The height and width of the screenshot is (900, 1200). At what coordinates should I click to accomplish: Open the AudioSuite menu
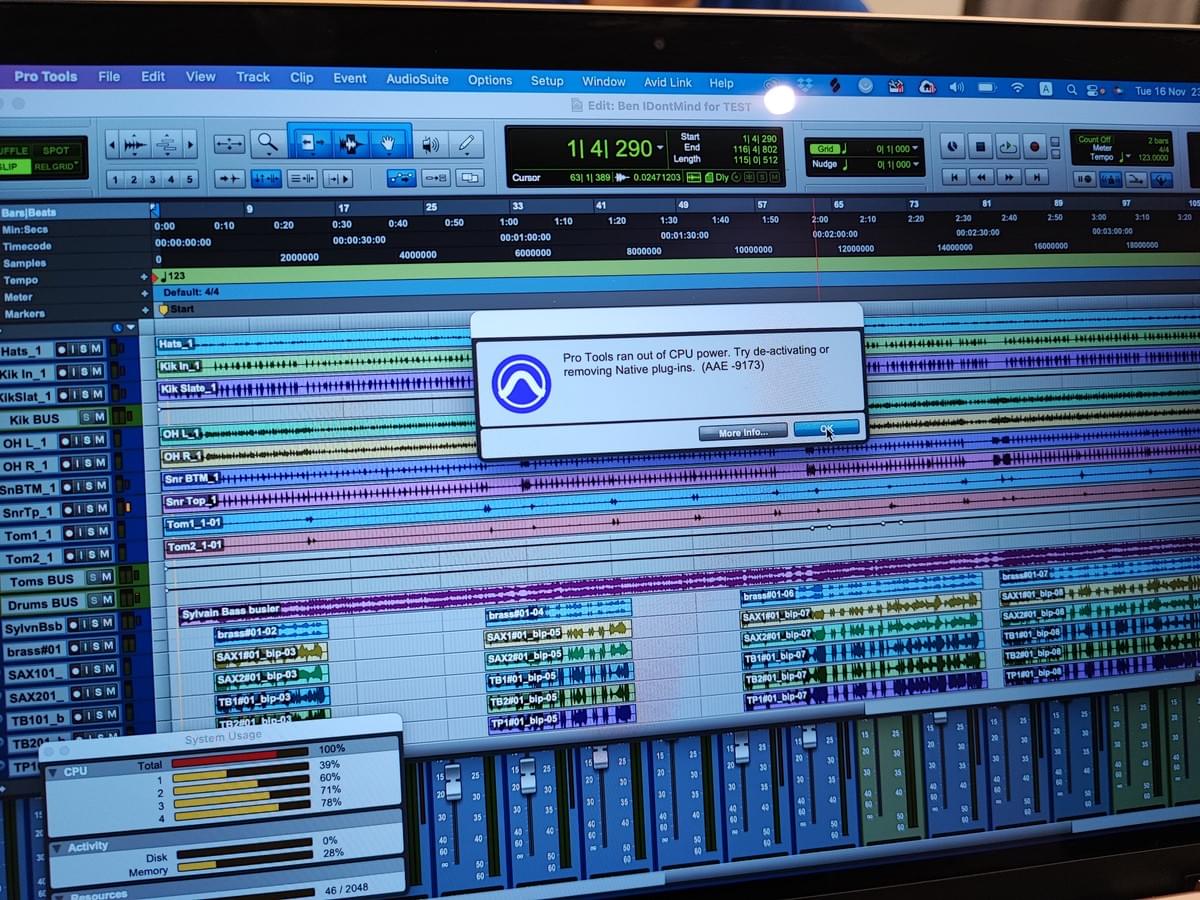(x=419, y=79)
